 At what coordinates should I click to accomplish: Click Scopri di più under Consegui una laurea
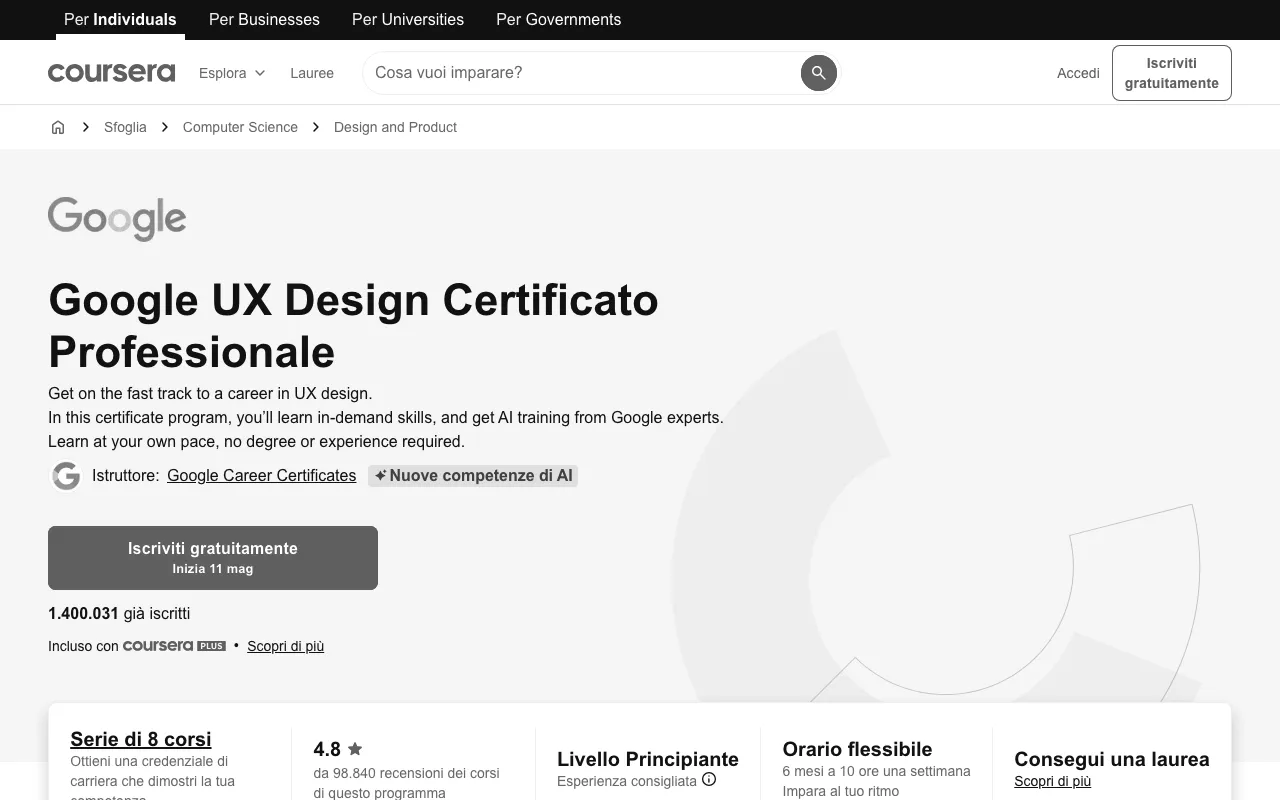pyautogui.click(x=1052, y=781)
